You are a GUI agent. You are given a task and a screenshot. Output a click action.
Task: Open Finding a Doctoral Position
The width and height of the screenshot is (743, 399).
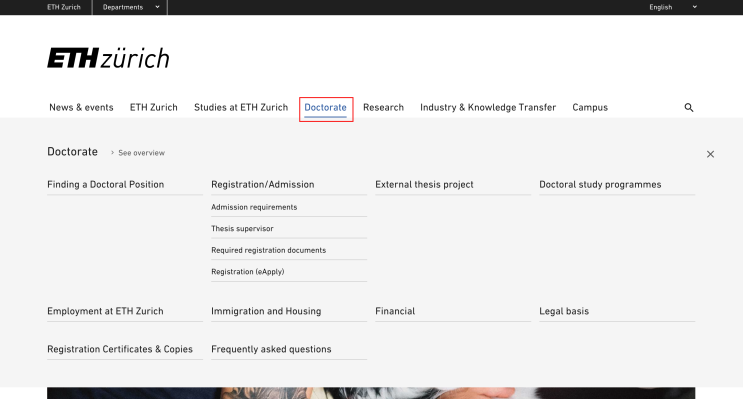[106, 184]
